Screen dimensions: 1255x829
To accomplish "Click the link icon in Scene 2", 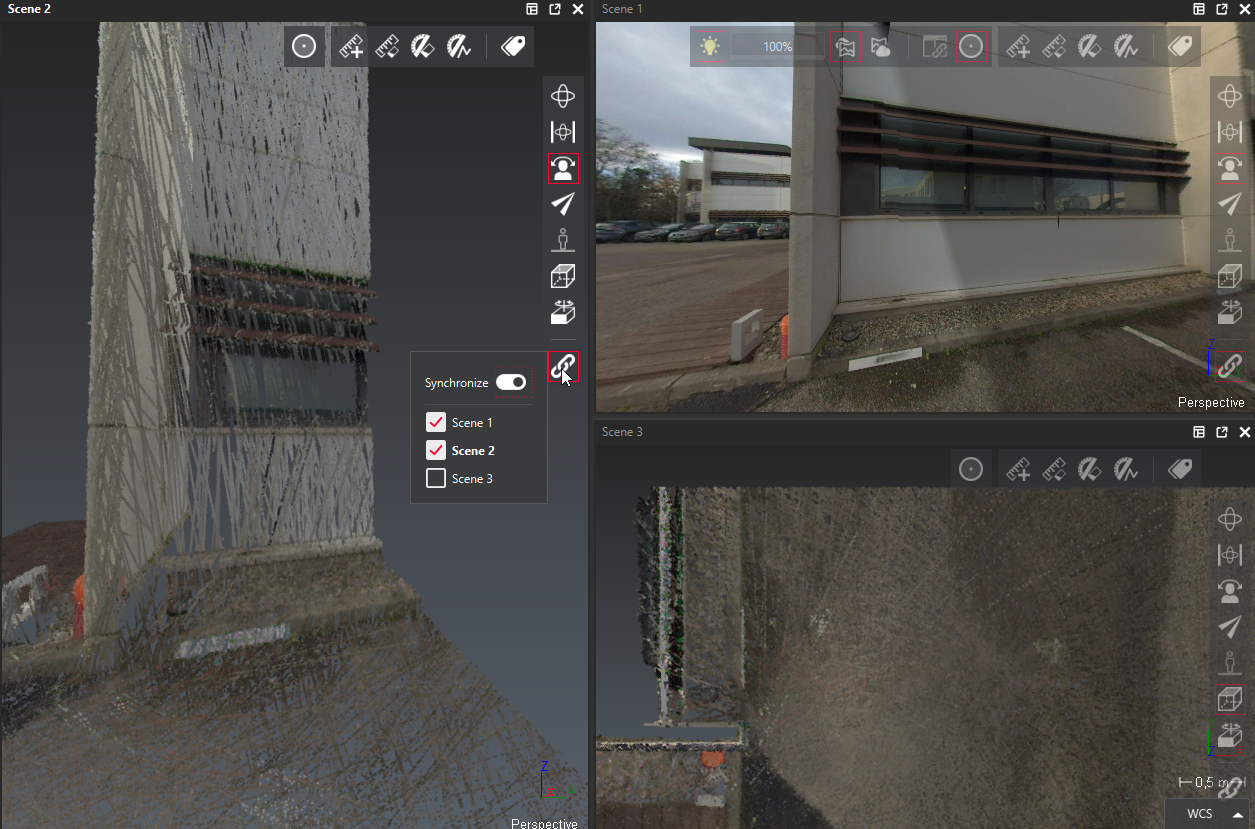I will (563, 367).
